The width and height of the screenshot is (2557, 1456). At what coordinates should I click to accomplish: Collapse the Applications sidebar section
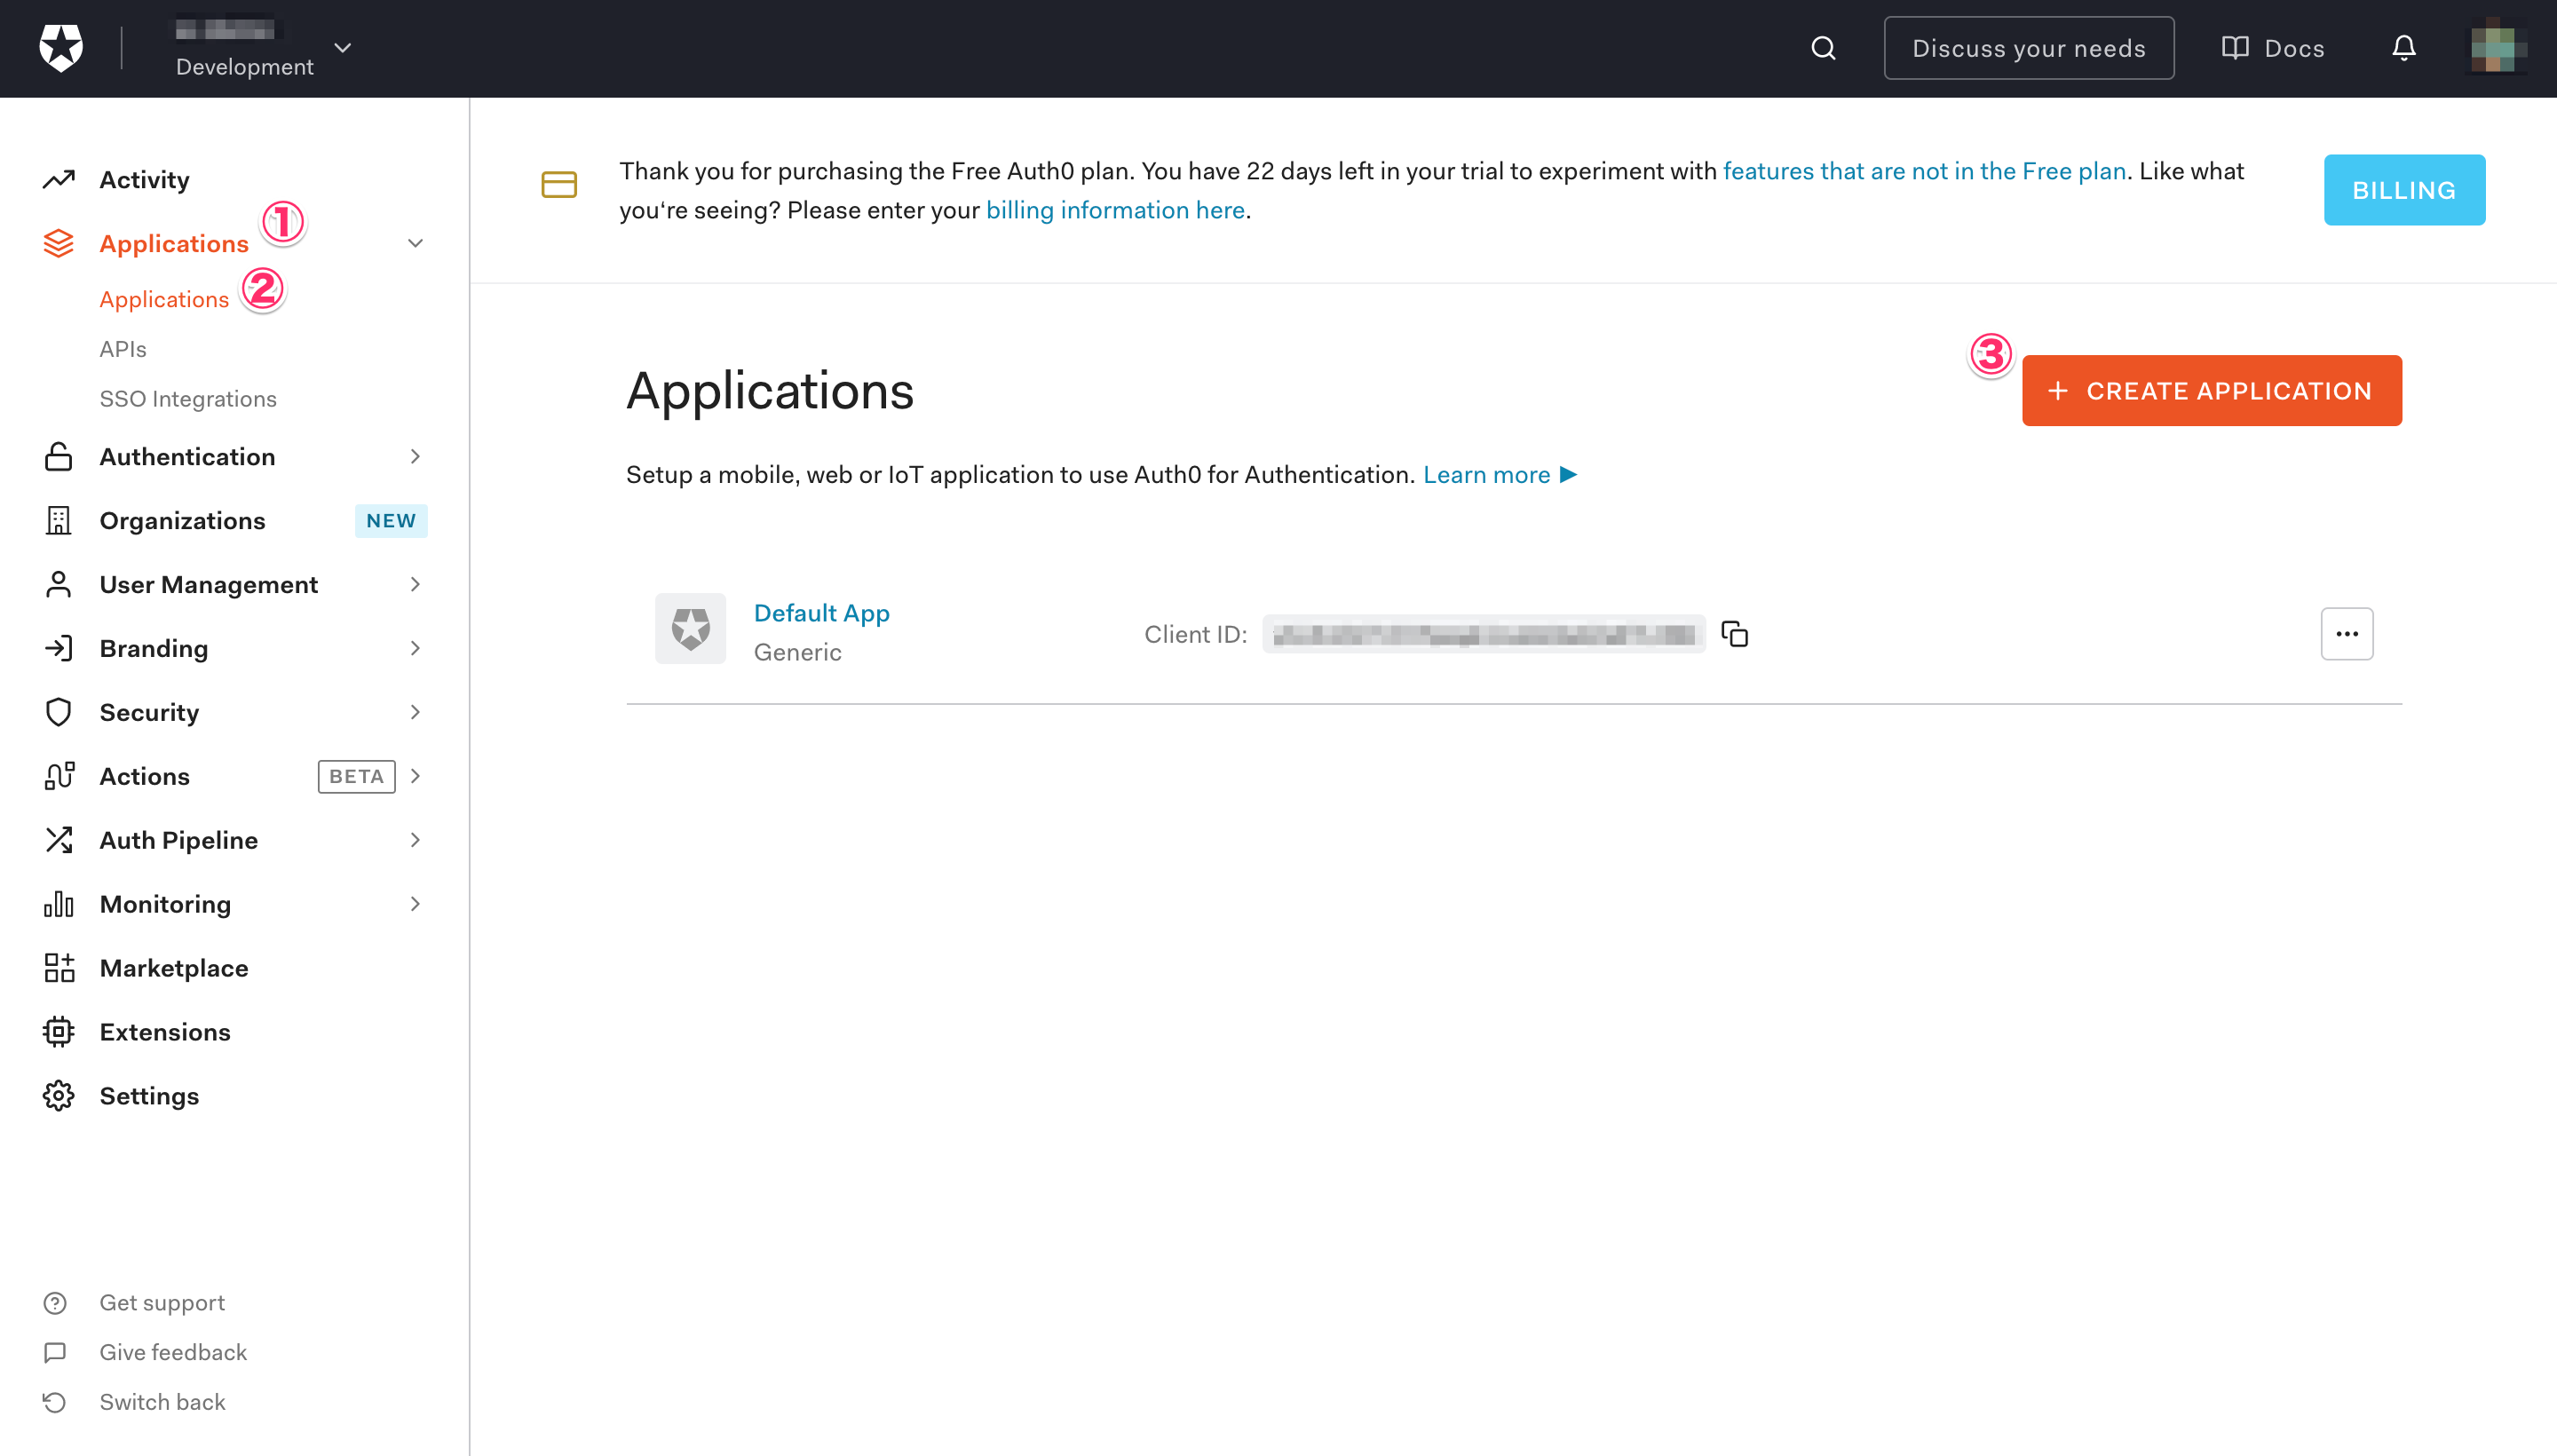(x=415, y=243)
